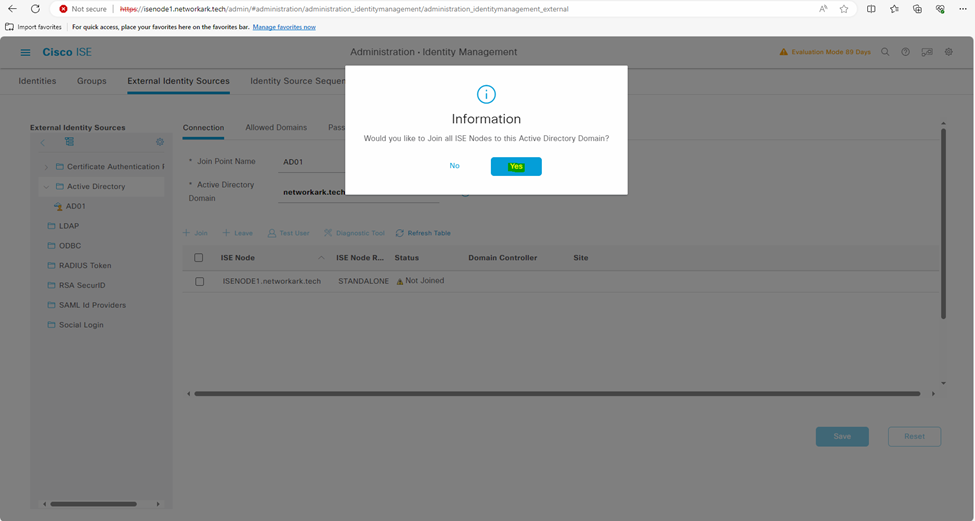Open the settings gear in ISE header
This screenshot has height=521, width=975.
[x=949, y=52]
